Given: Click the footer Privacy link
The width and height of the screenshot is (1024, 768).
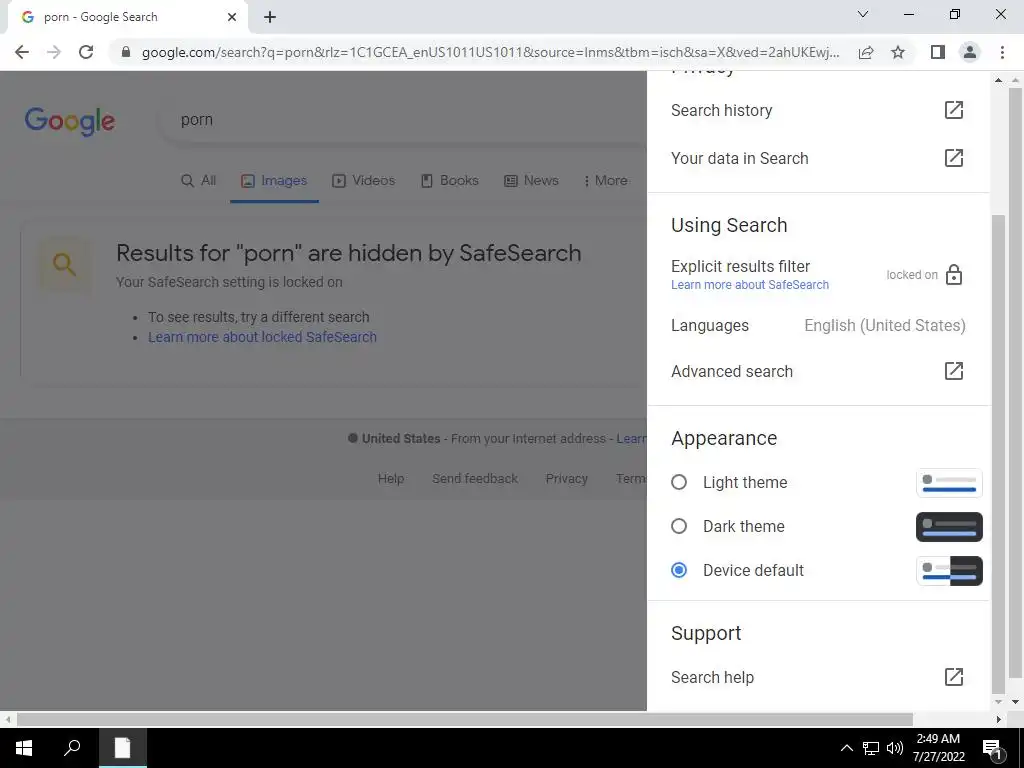Looking at the screenshot, I should (x=567, y=479).
